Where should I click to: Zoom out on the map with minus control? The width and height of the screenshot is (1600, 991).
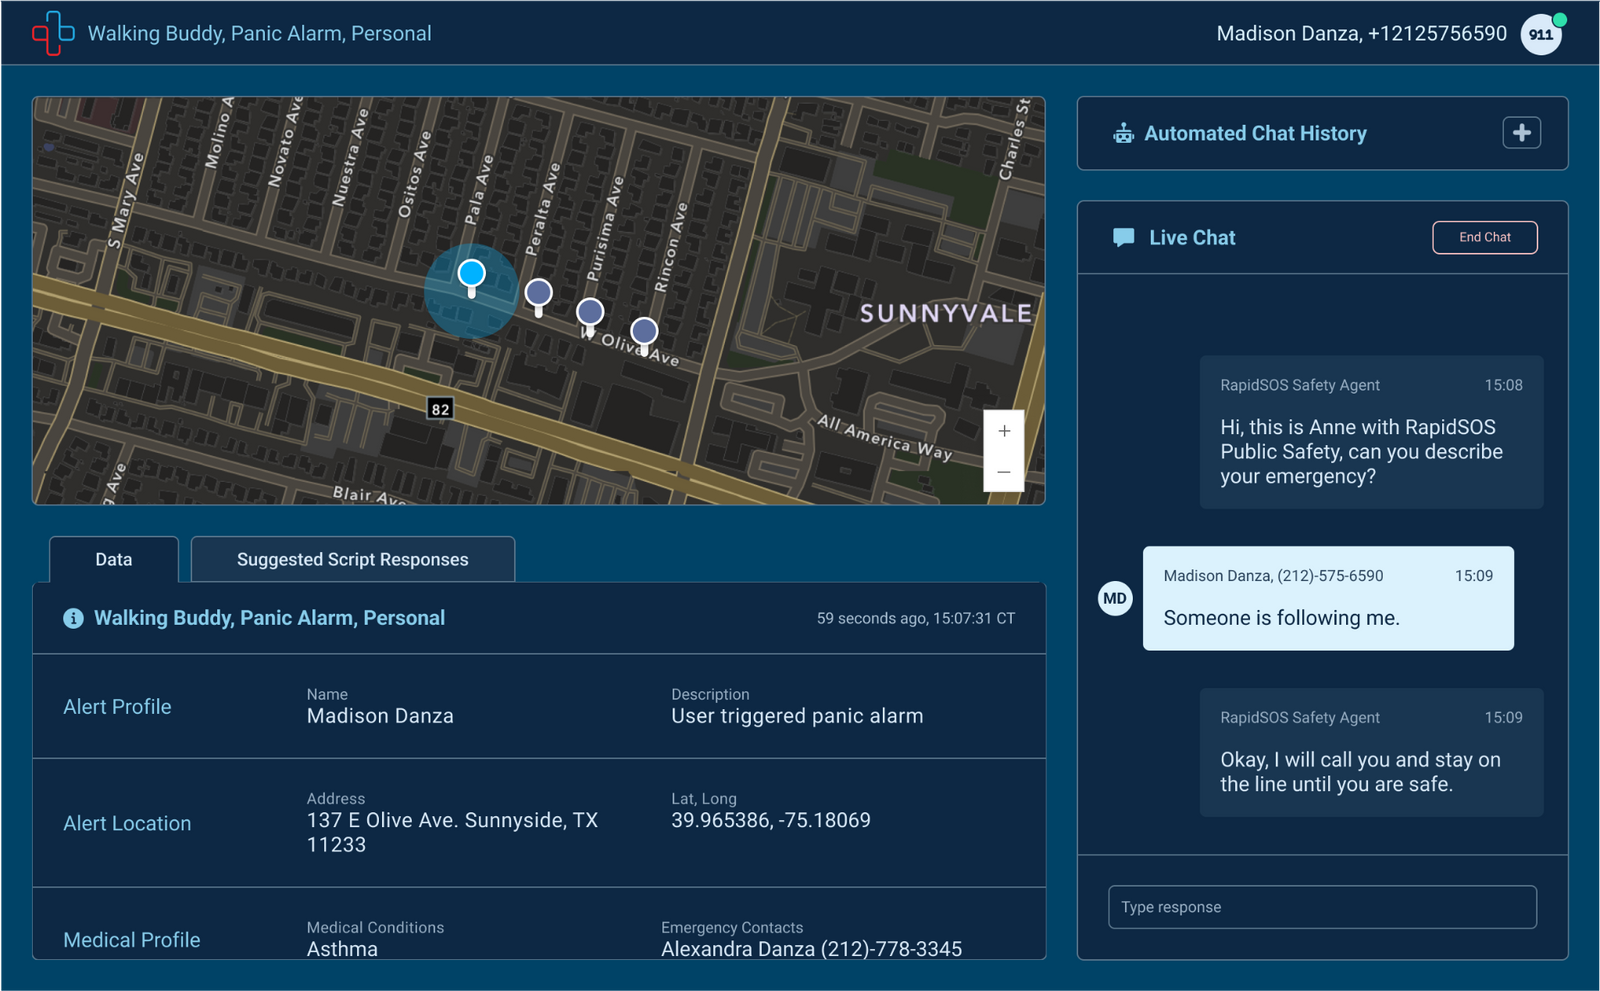tap(1003, 470)
